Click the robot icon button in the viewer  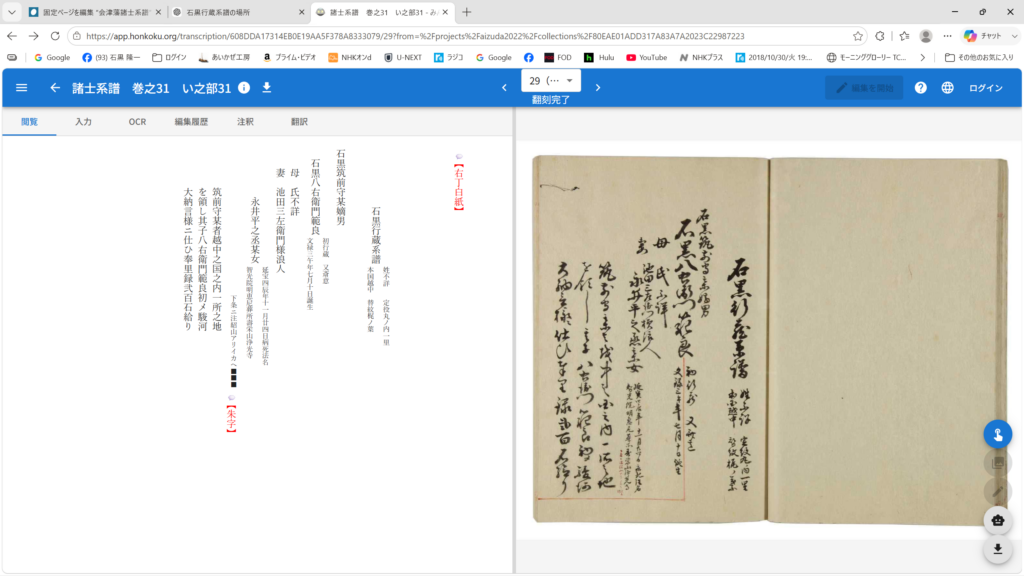pos(998,520)
